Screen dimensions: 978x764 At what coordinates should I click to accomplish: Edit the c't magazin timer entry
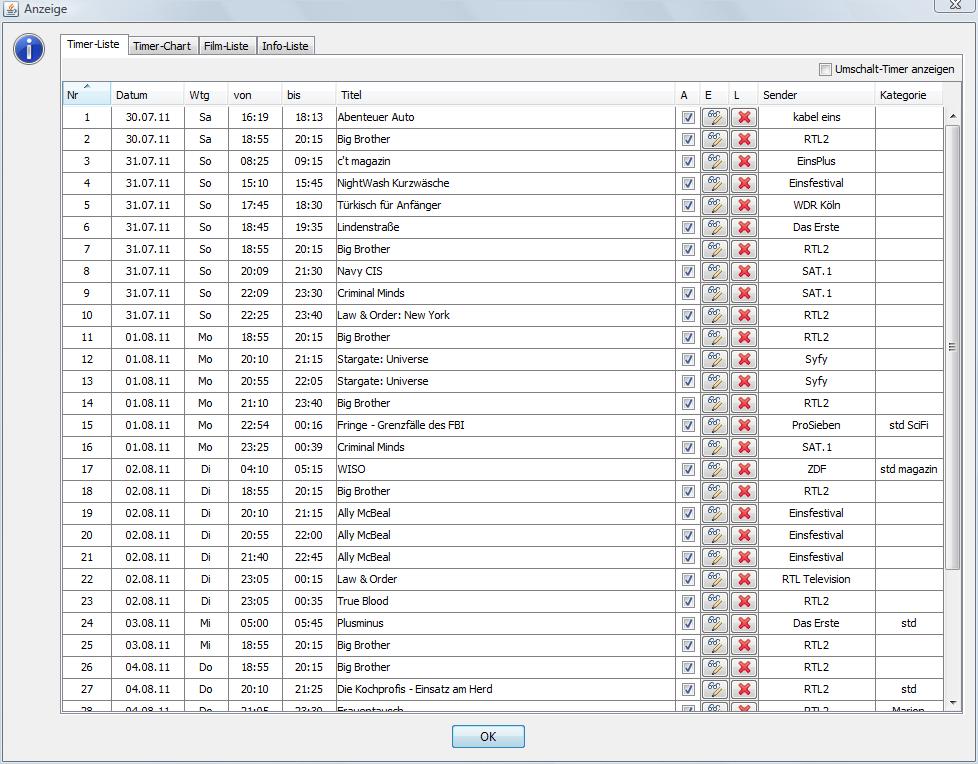pos(715,162)
